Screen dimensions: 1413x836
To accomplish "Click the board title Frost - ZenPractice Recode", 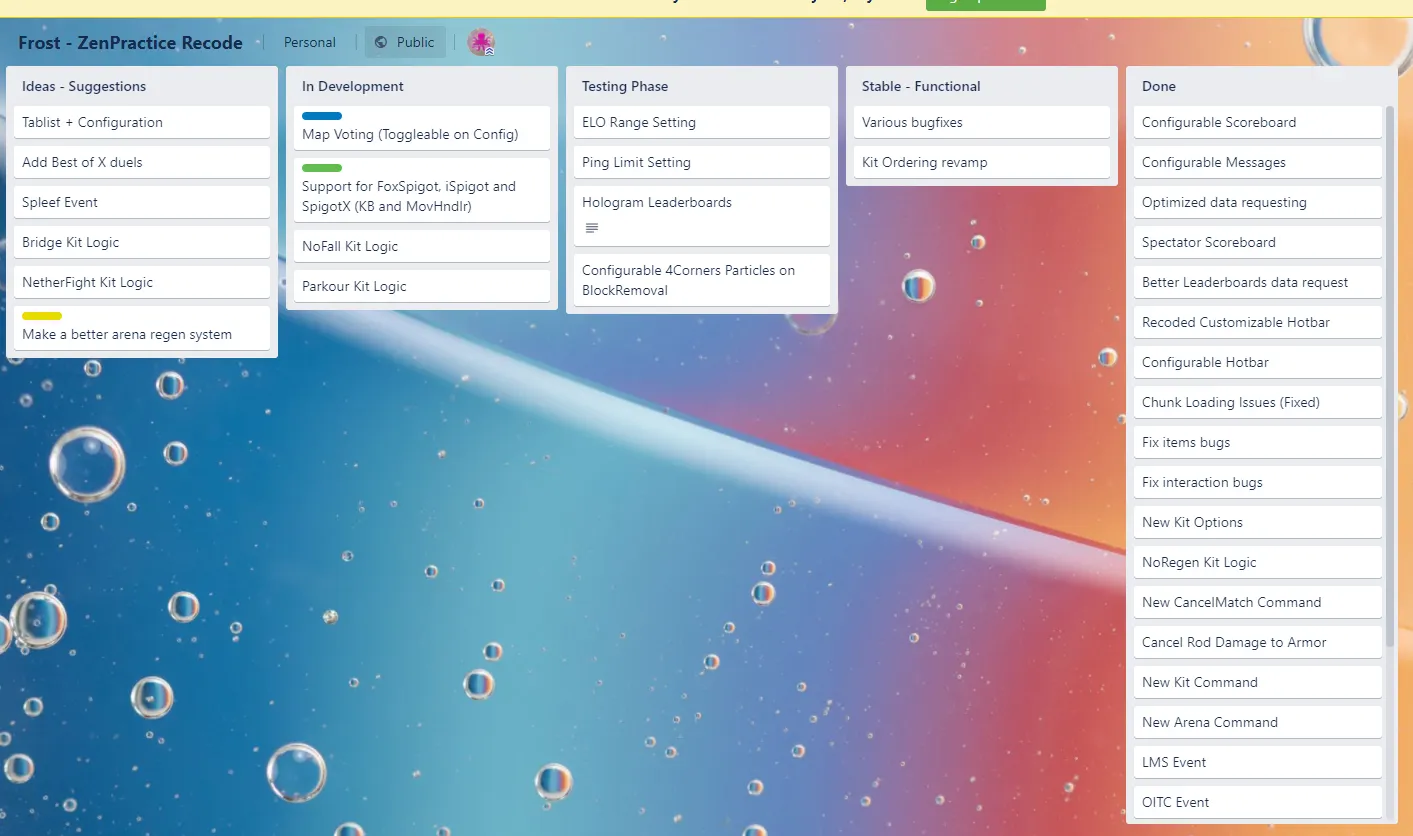I will (x=130, y=43).
